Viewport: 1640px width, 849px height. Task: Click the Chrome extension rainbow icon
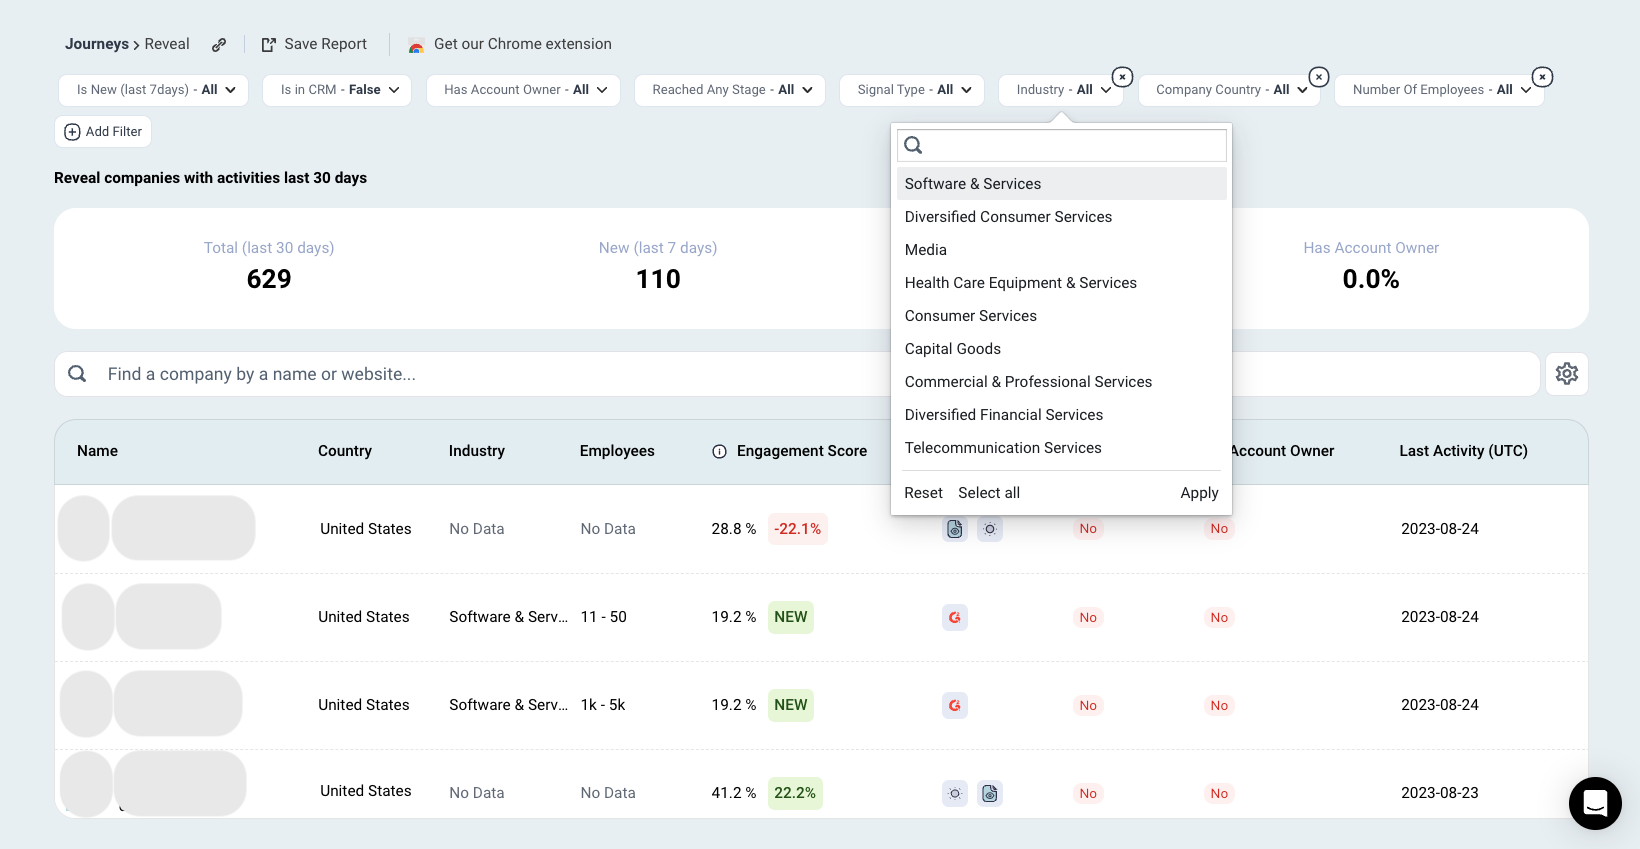(x=416, y=46)
